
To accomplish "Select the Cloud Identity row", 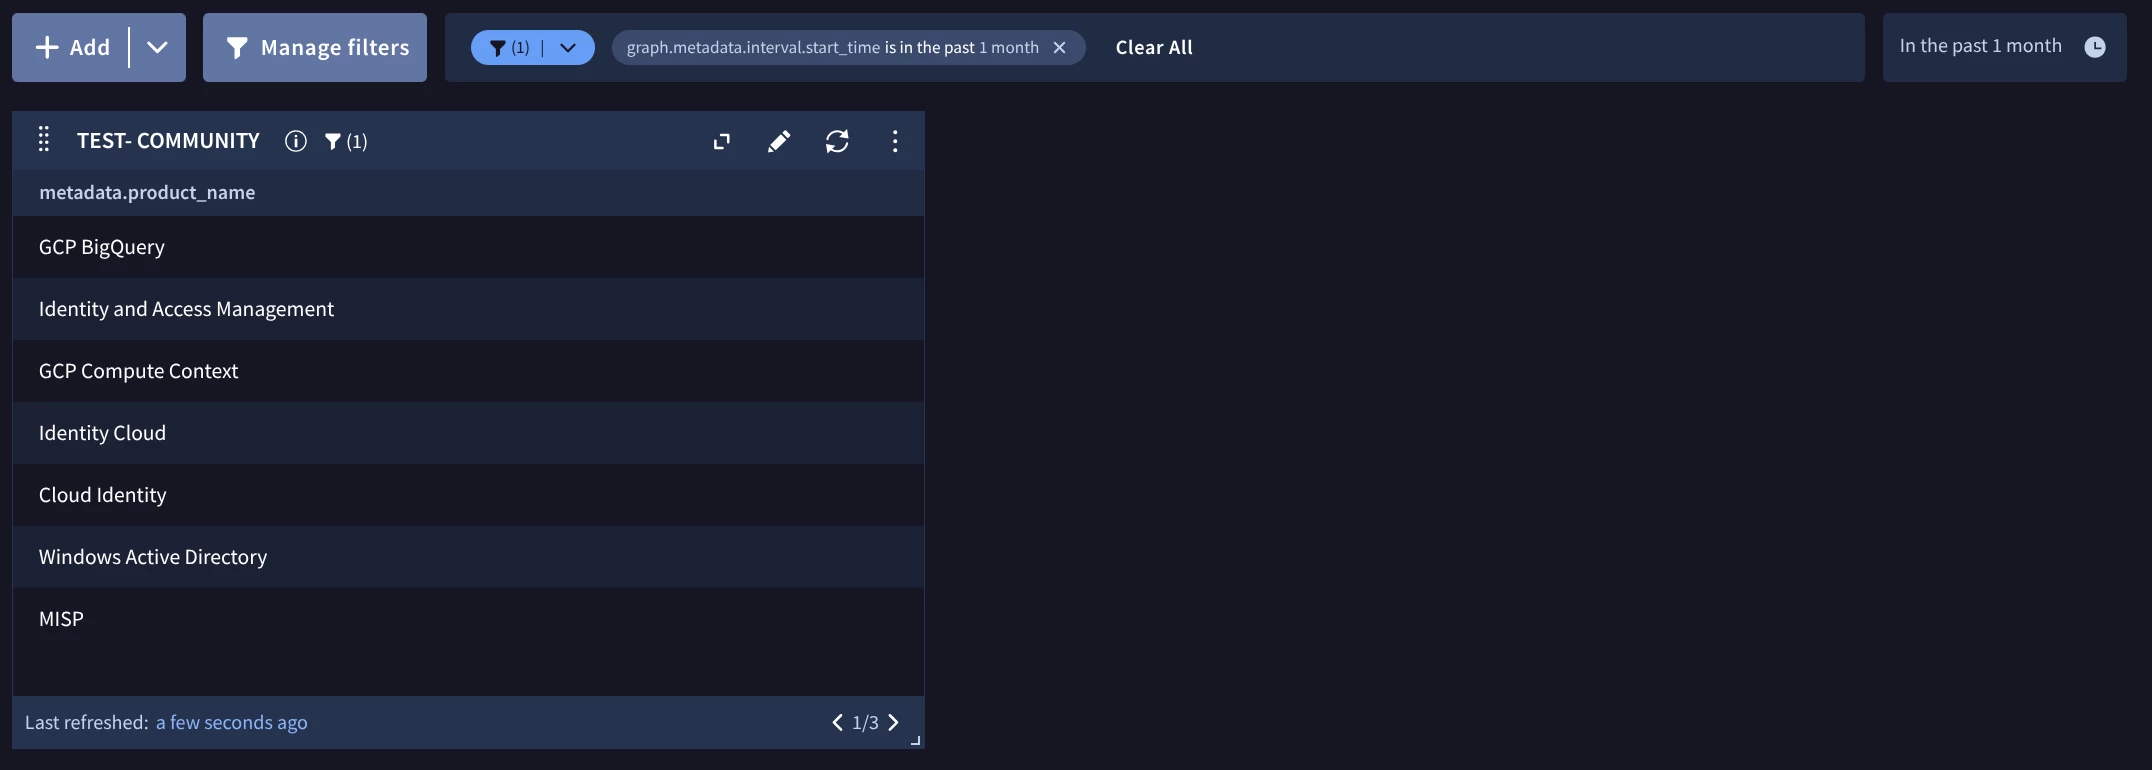I will click(468, 495).
